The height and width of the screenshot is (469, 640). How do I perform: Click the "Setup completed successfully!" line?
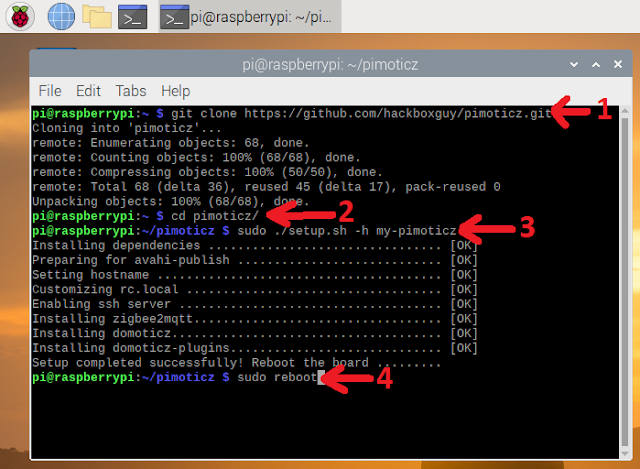point(237,363)
